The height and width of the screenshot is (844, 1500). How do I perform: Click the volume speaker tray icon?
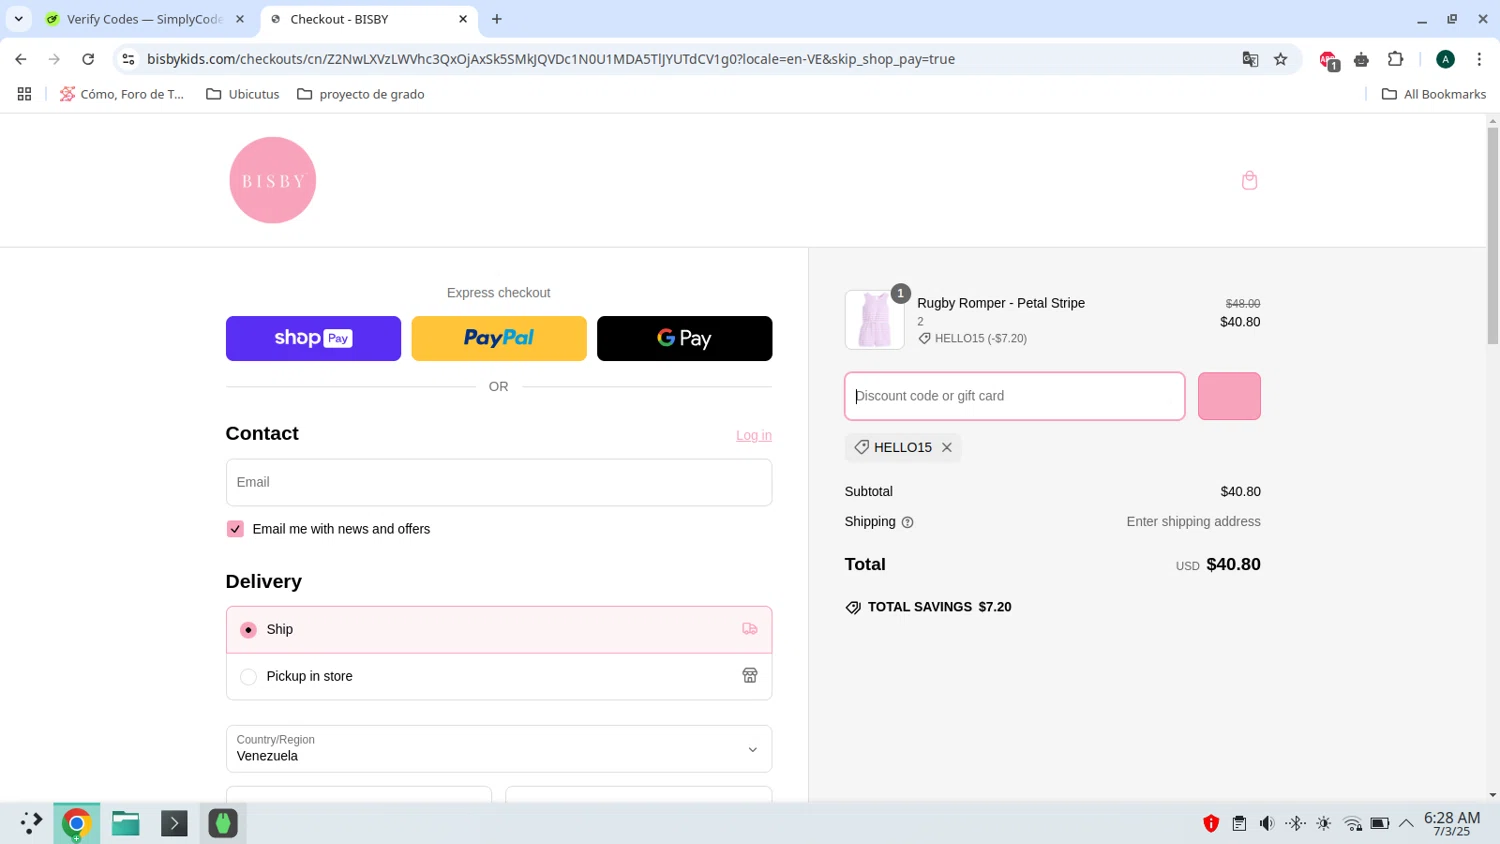[x=1267, y=824]
